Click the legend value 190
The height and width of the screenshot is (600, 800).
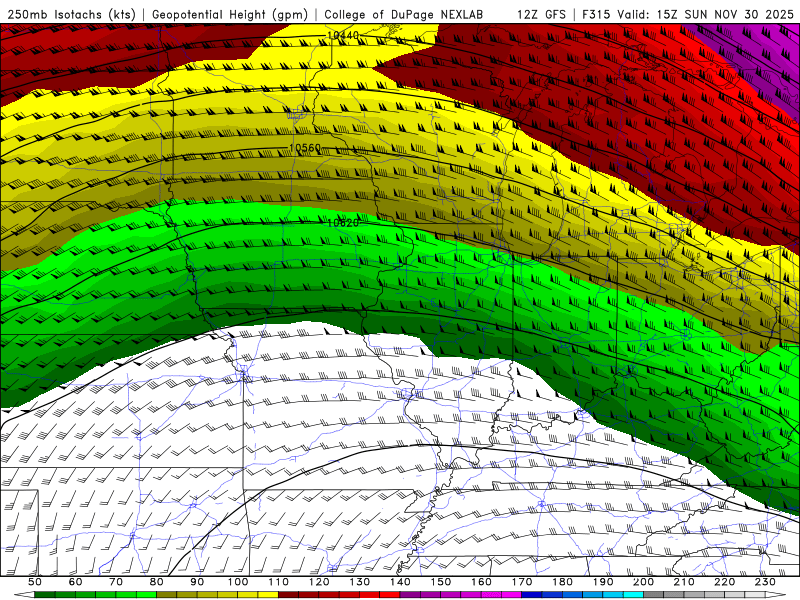(603, 582)
